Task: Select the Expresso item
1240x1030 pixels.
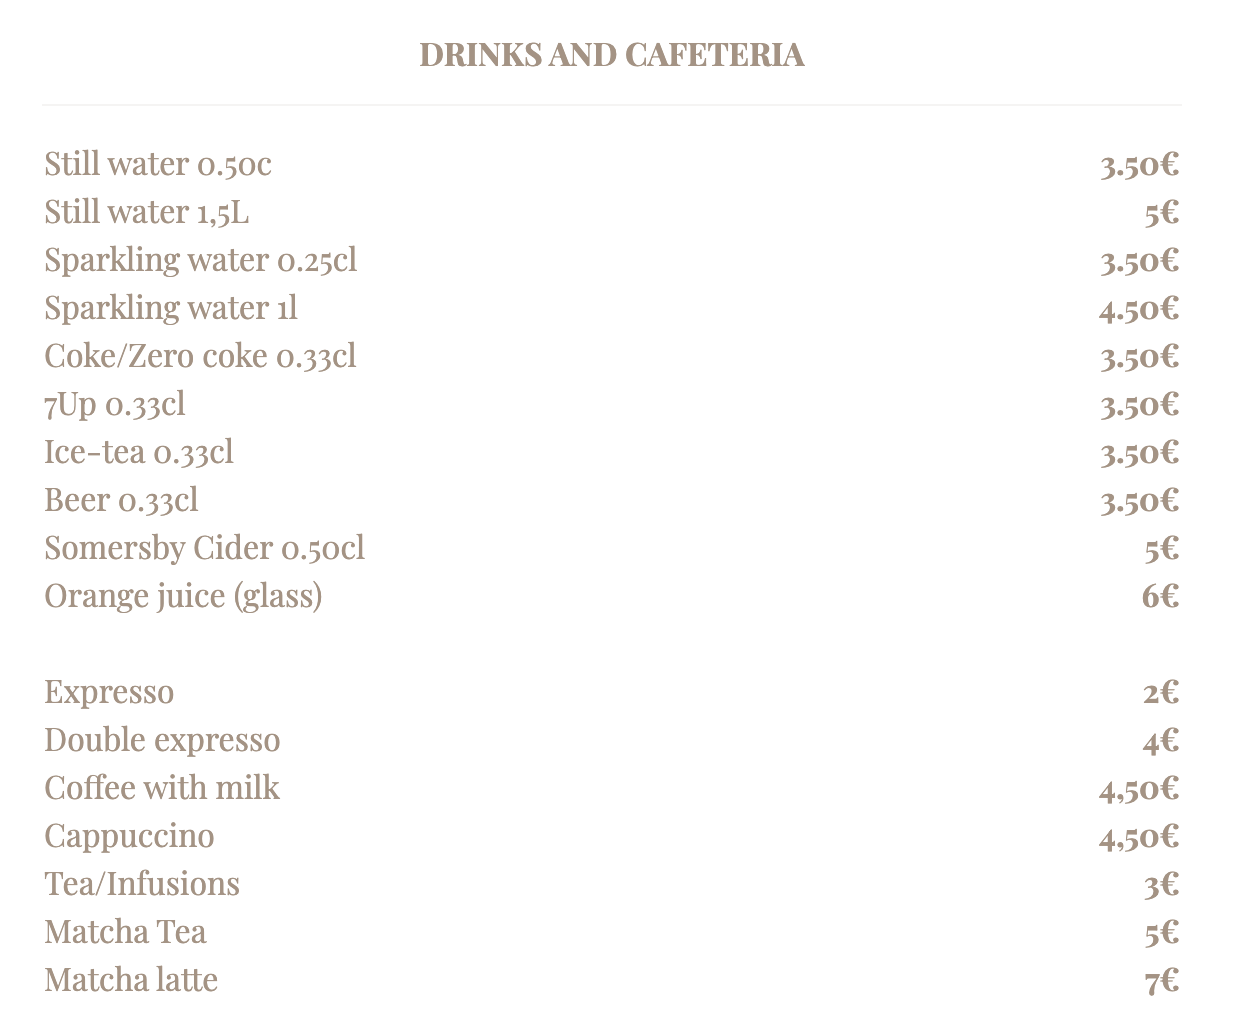Action: 109,692
